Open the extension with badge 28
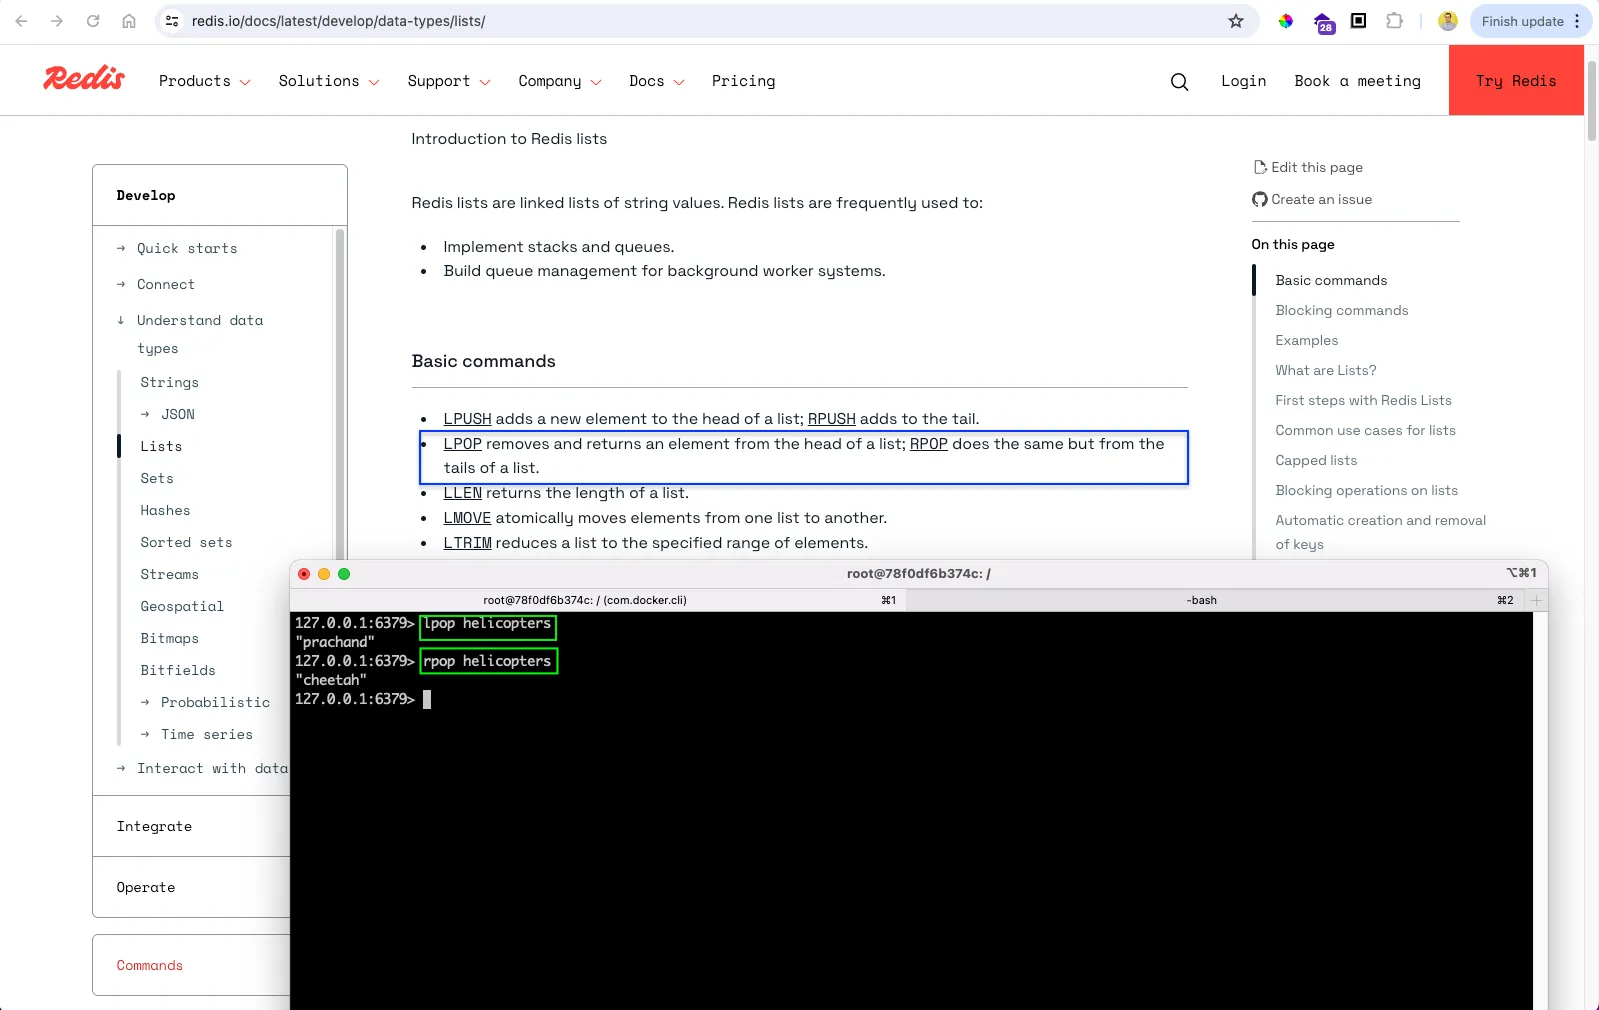1599x1010 pixels. coord(1324,23)
